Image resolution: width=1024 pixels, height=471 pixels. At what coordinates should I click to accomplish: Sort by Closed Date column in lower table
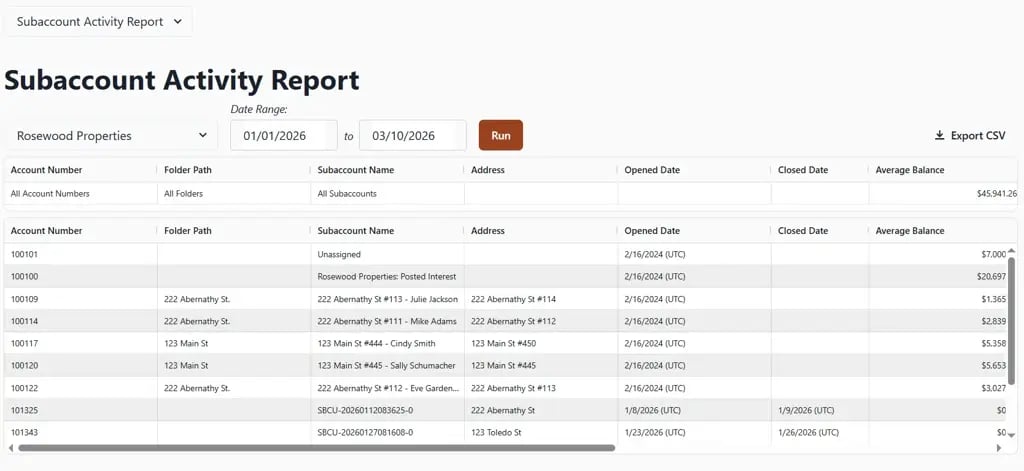[803, 231]
